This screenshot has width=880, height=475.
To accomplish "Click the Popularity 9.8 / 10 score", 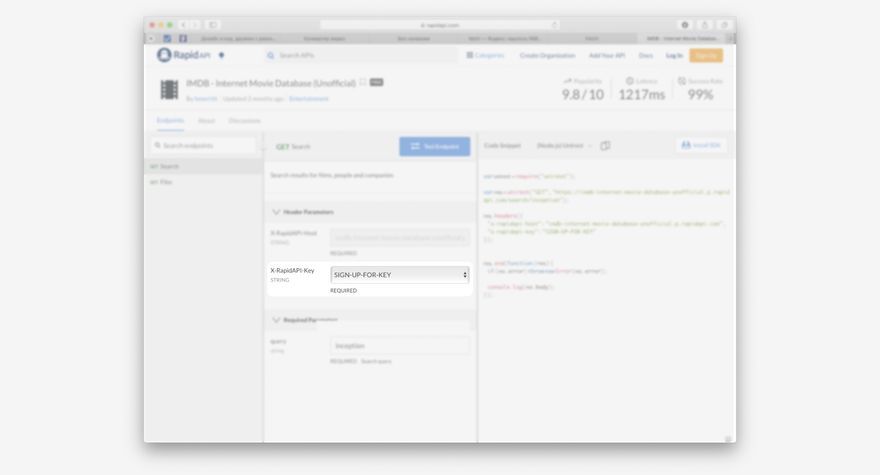I will (x=583, y=94).
